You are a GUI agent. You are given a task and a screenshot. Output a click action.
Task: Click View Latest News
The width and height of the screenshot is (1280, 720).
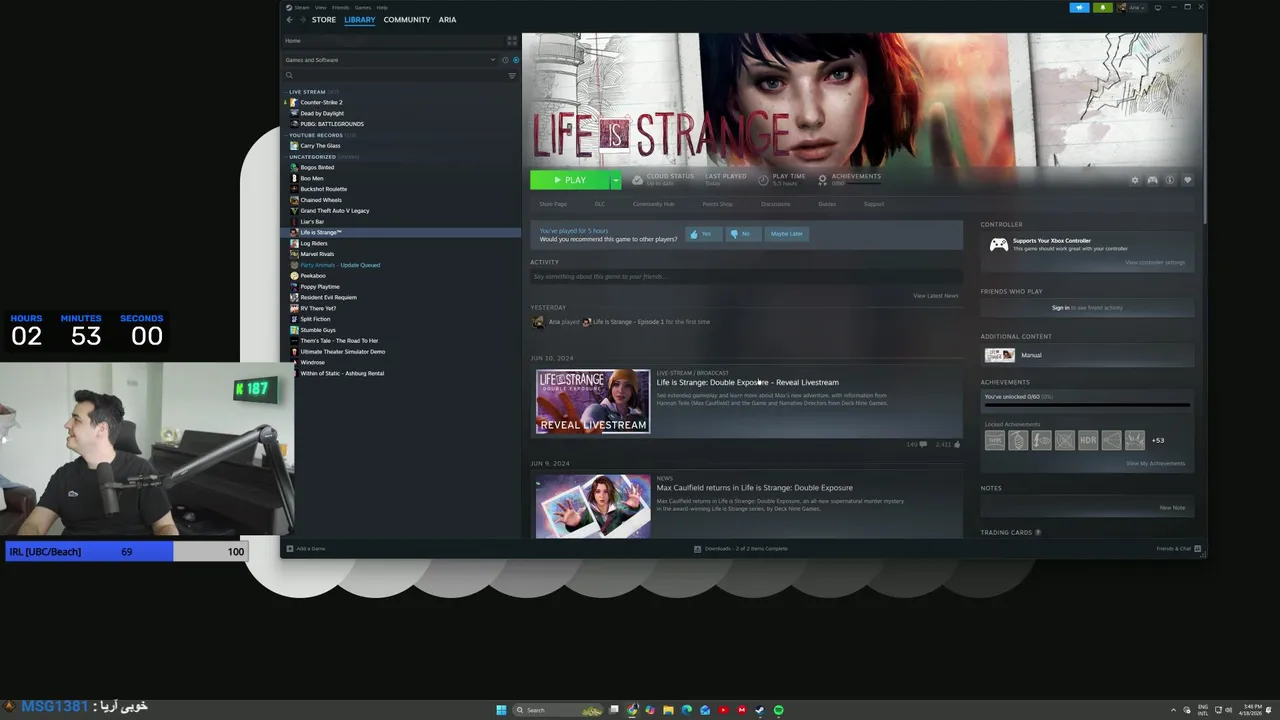coord(935,296)
